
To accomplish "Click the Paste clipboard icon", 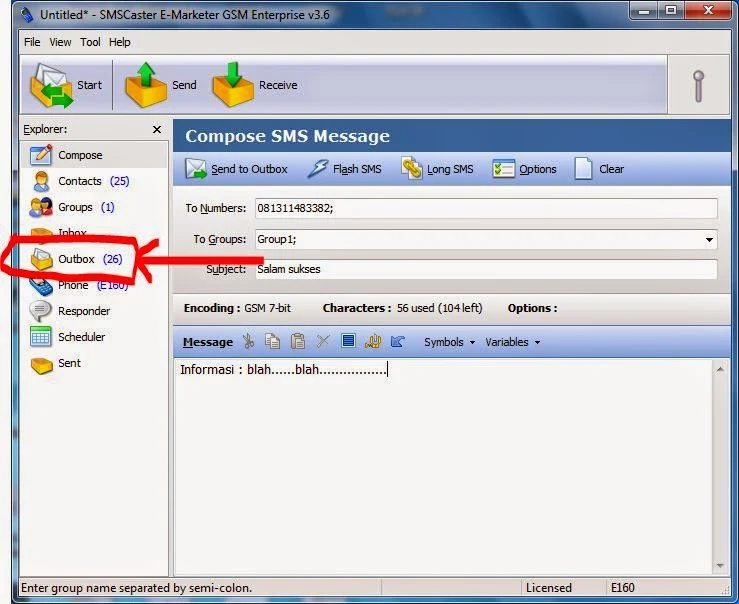I will pyautogui.click(x=297, y=341).
